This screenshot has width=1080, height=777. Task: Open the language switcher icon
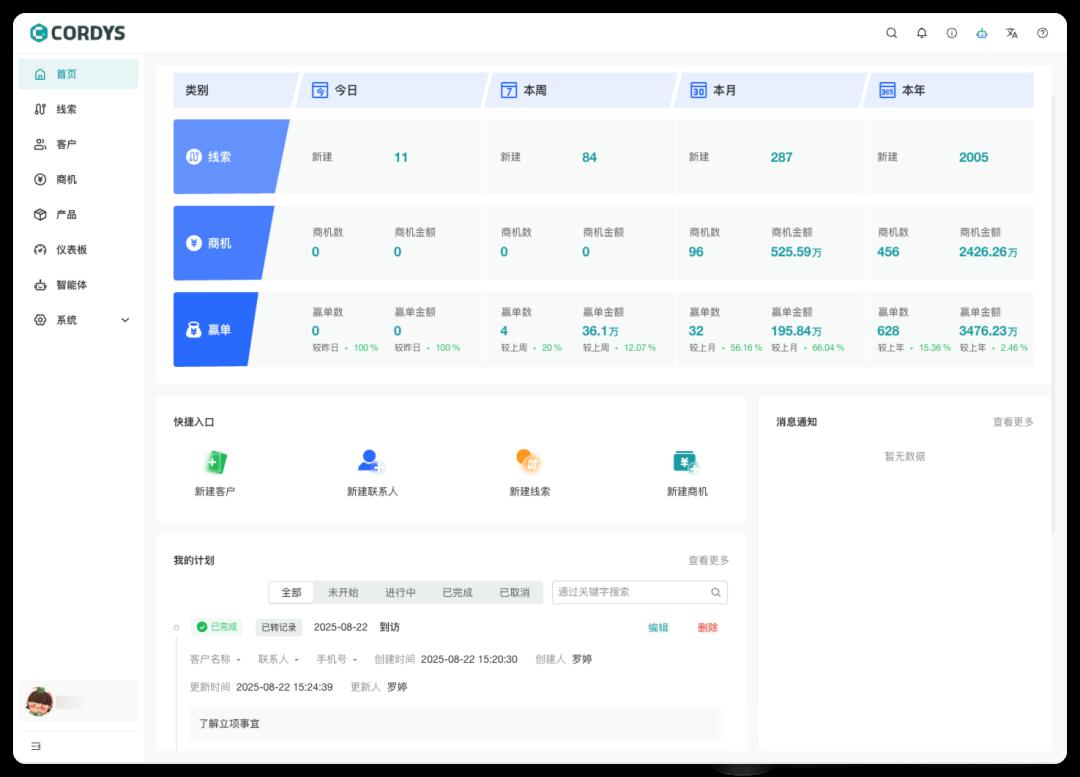(1012, 33)
